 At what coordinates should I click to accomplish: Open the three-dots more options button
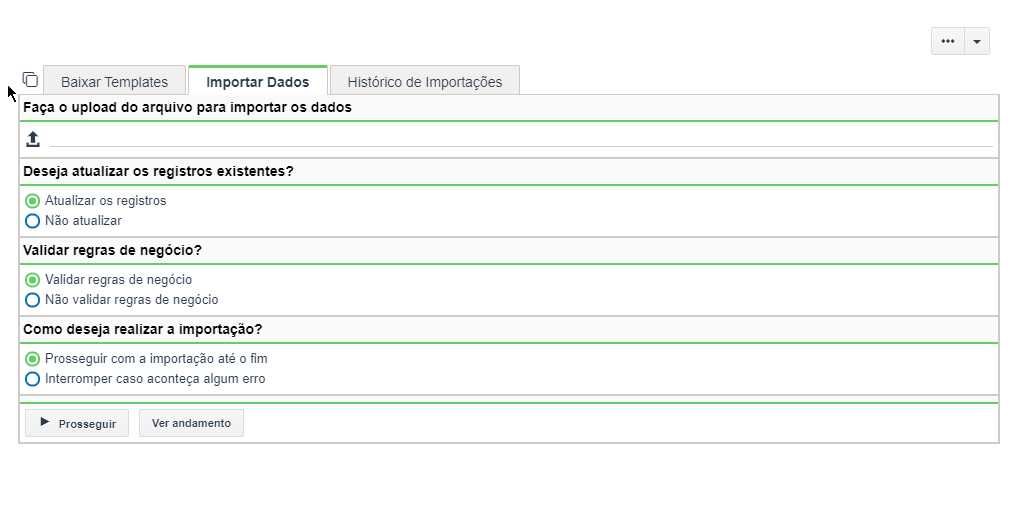click(x=948, y=41)
